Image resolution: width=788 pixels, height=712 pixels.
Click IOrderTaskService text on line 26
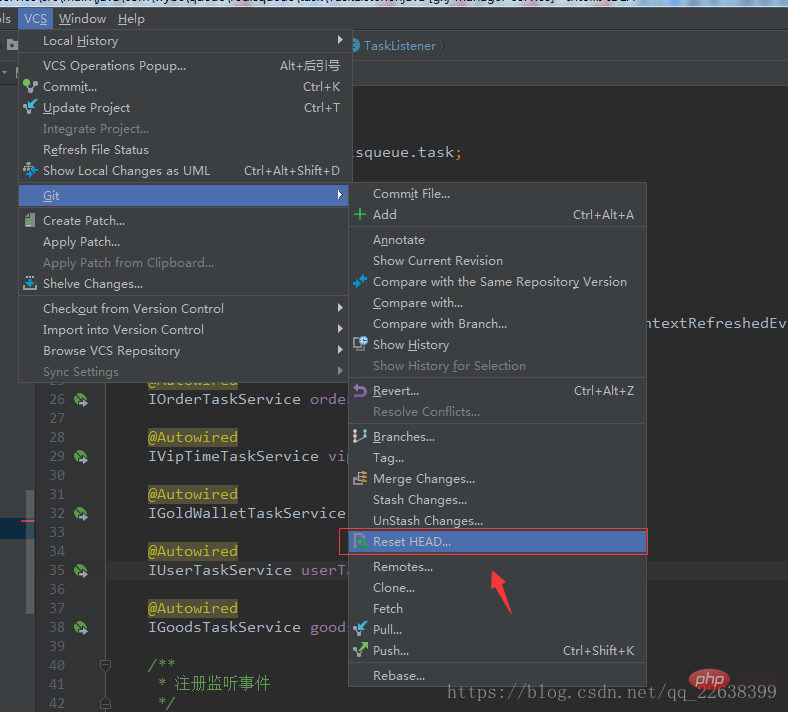tap(224, 399)
